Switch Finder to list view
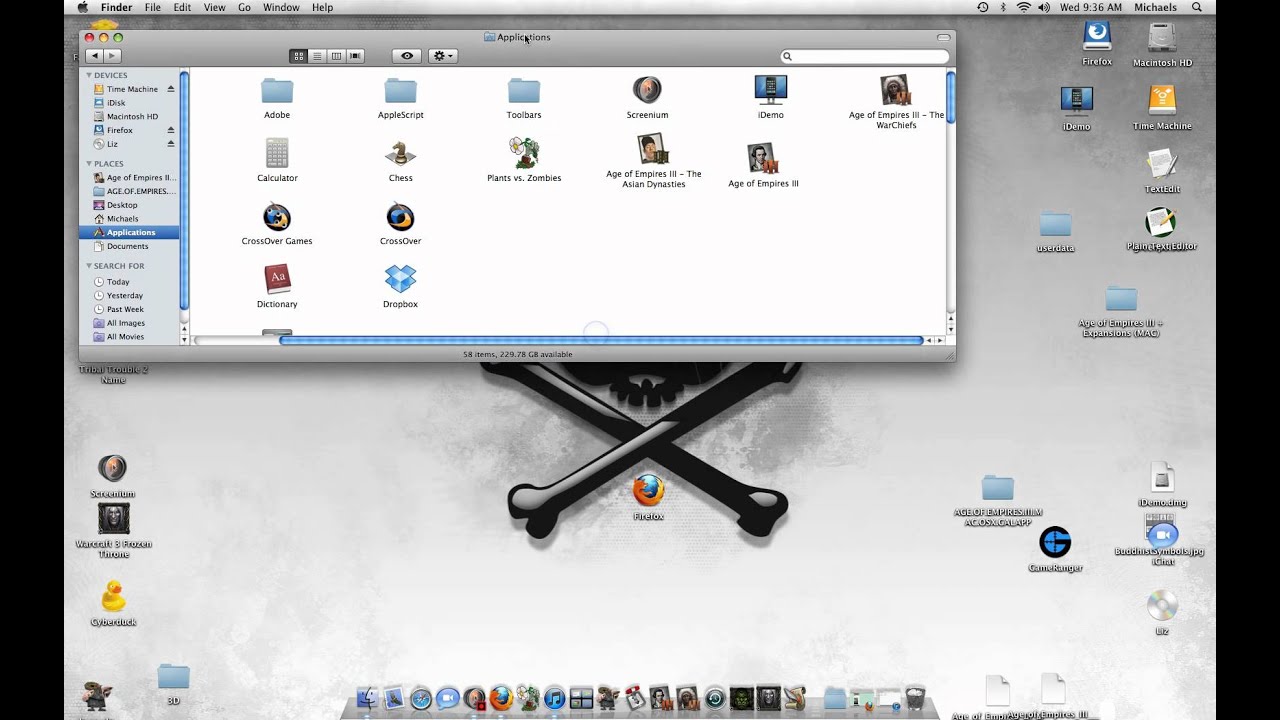The image size is (1280, 720). click(317, 56)
